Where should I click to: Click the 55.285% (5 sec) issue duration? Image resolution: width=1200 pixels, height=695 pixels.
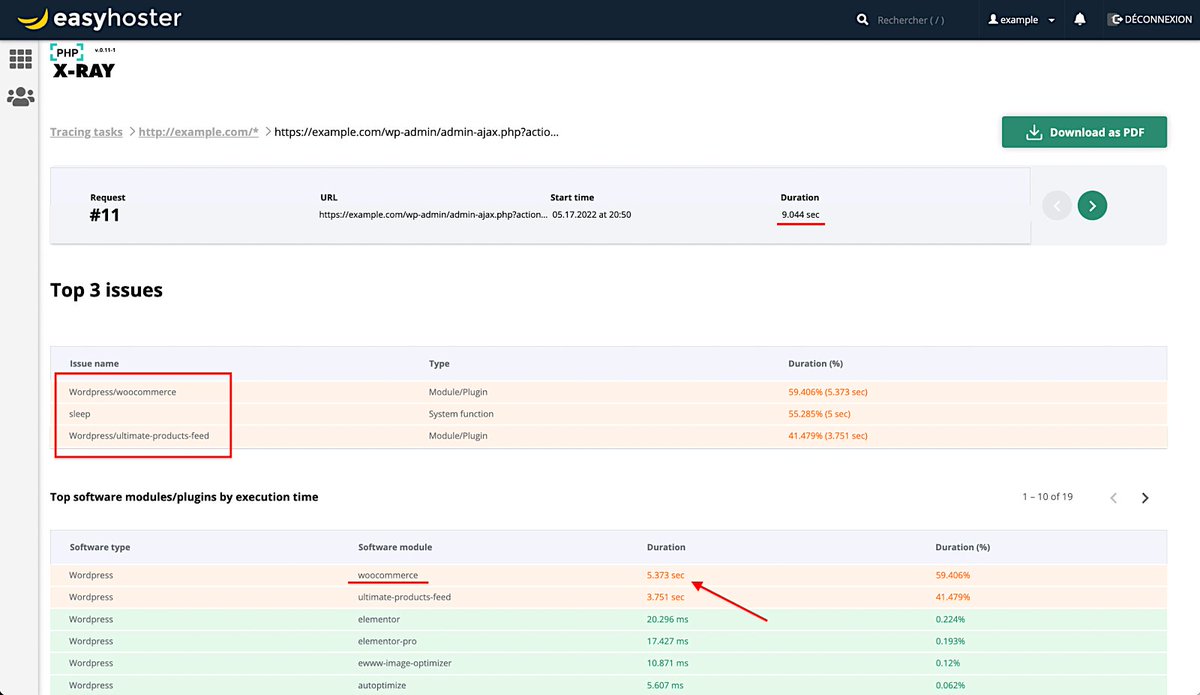point(819,414)
